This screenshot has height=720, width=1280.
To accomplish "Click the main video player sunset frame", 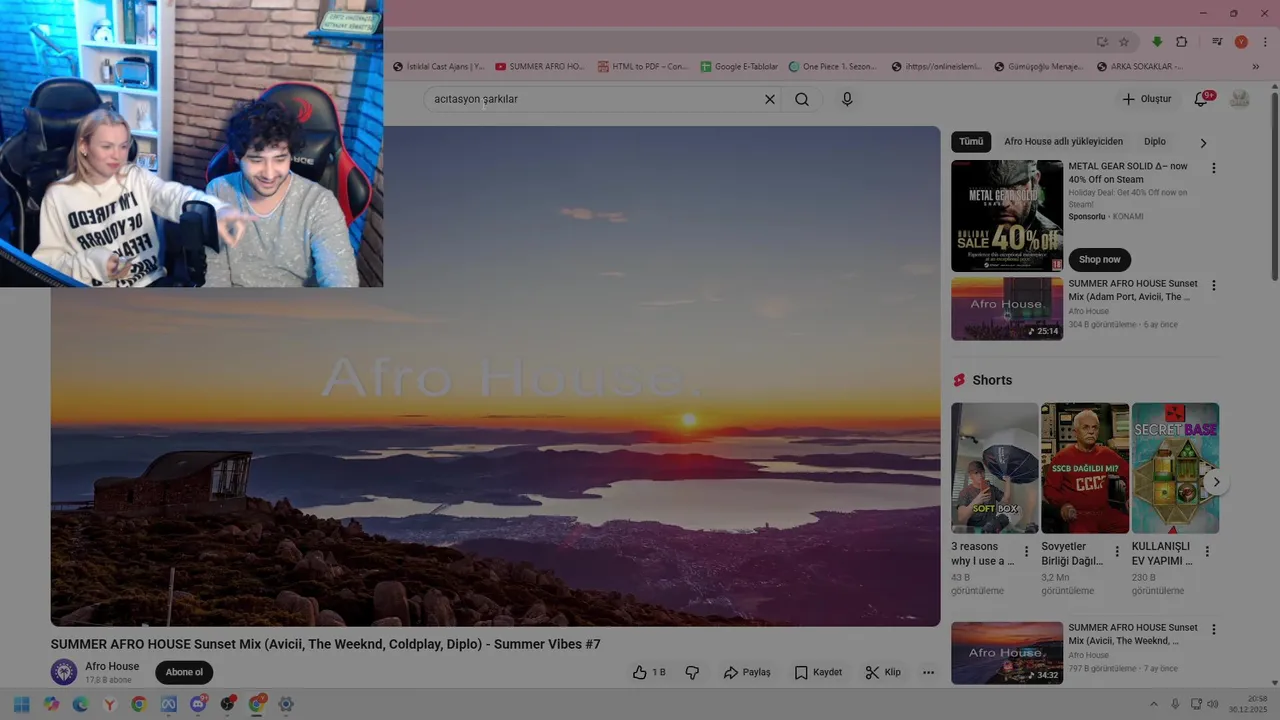I will point(495,376).
